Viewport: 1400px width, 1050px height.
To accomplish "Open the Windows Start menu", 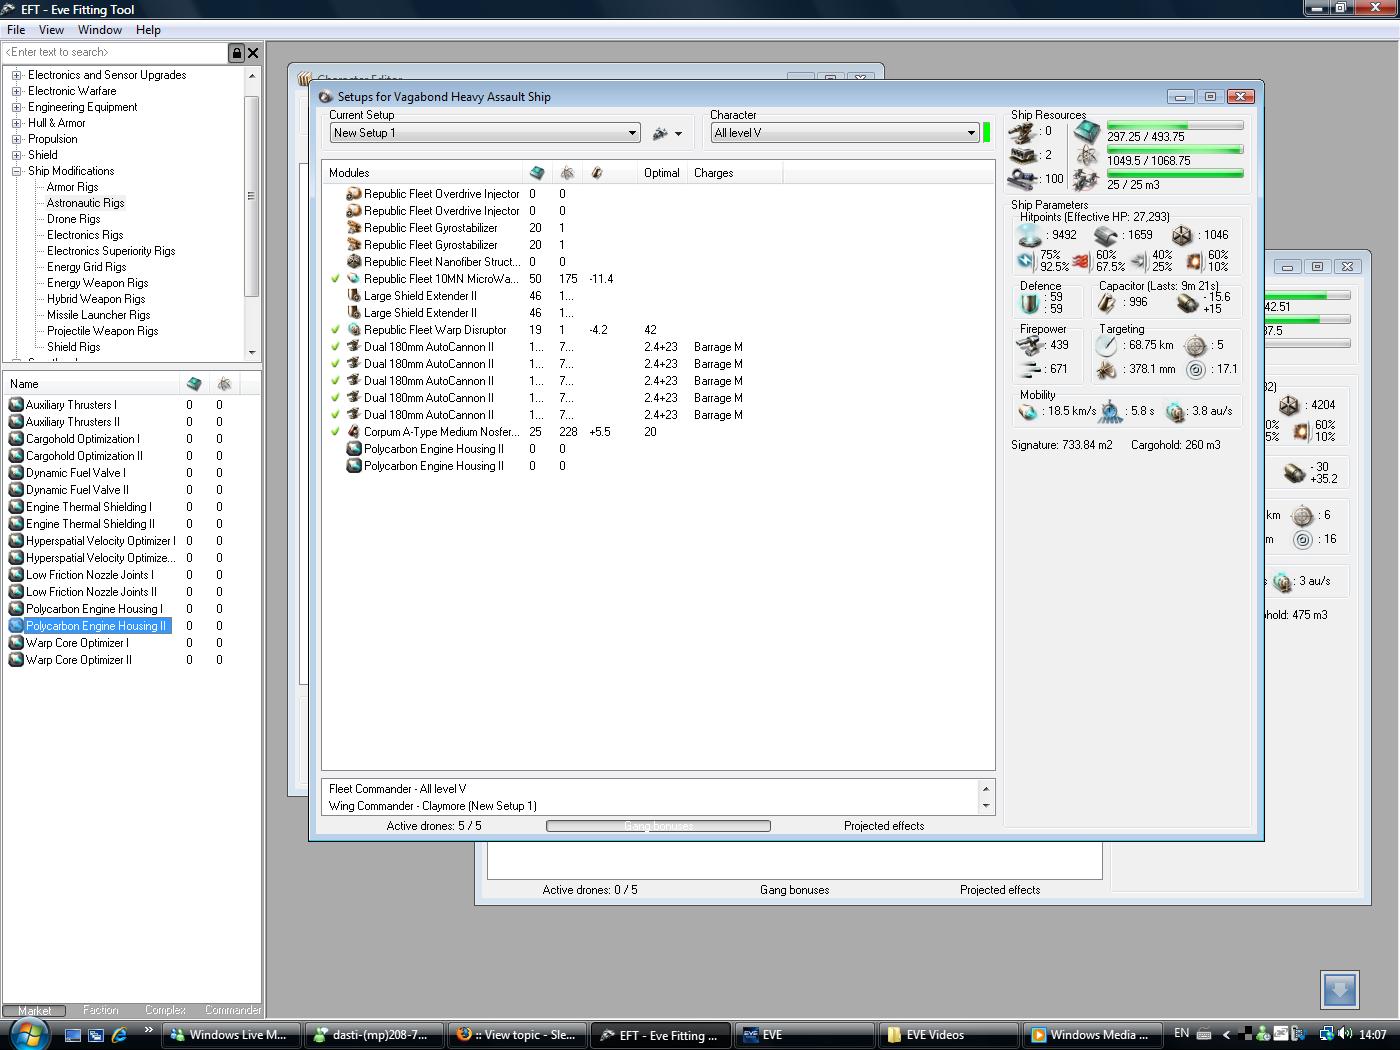I will (x=27, y=1034).
